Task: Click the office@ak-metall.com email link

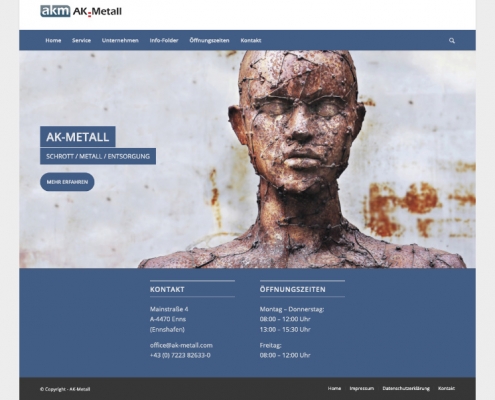Action: tap(181, 345)
